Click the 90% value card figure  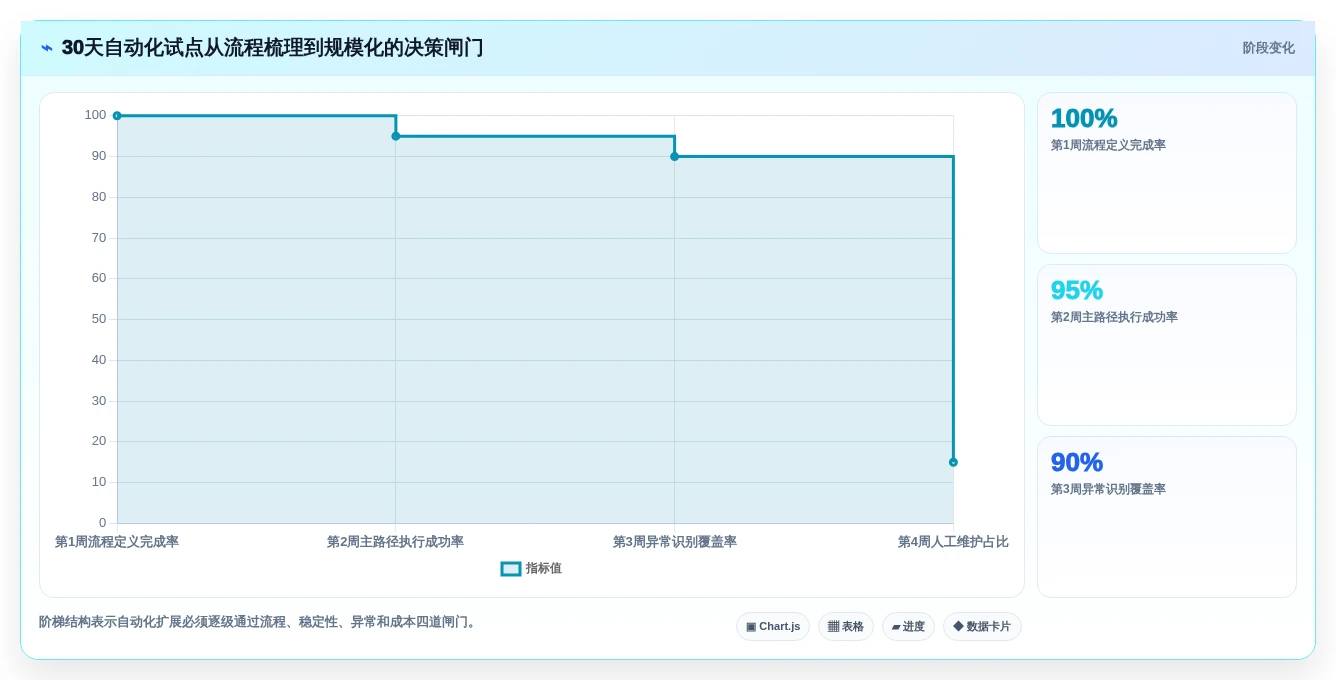tap(1077, 462)
